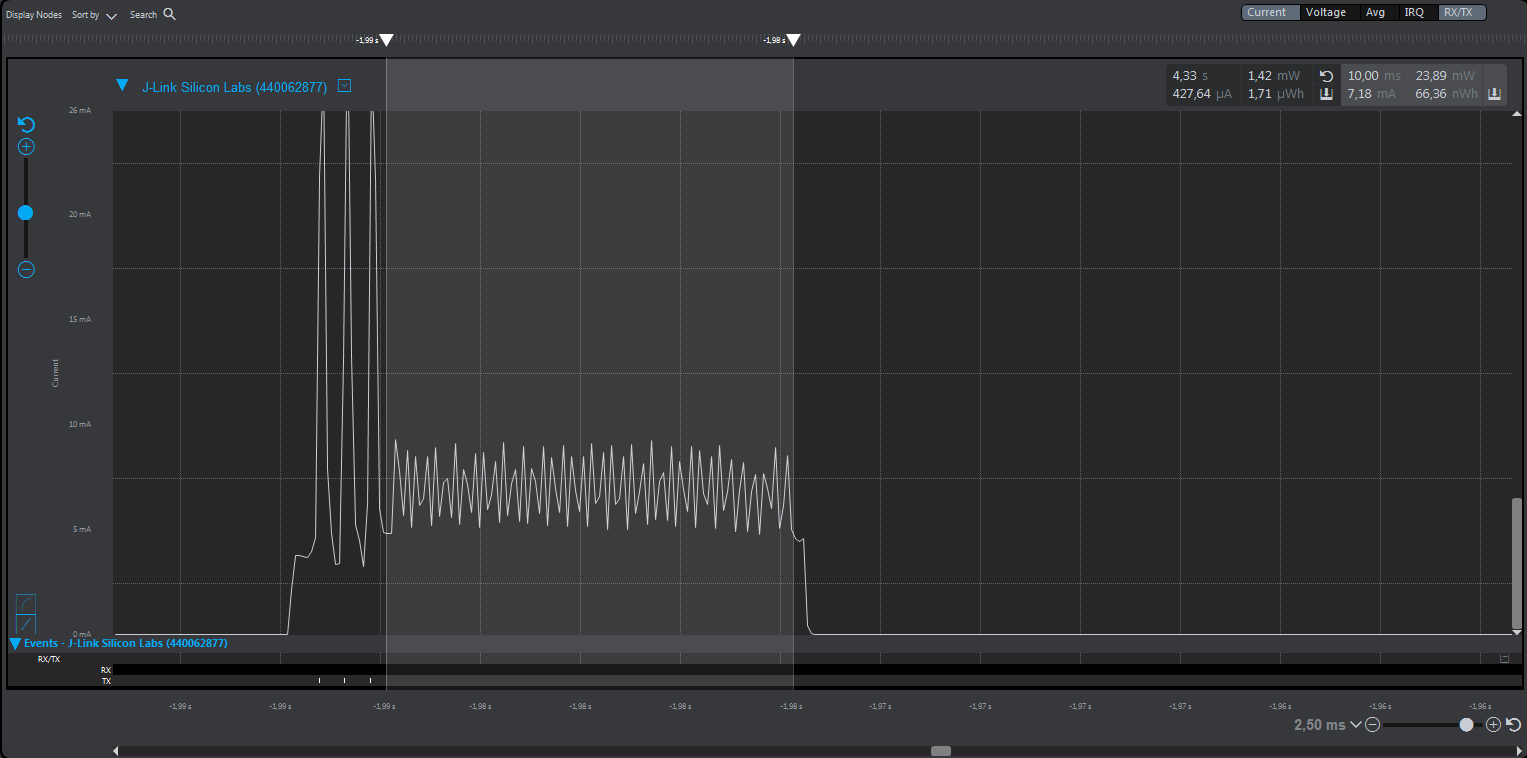This screenshot has width=1527, height=758.
Task: Open the 2,50 ms time scale dropdown
Action: tap(1357, 724)
